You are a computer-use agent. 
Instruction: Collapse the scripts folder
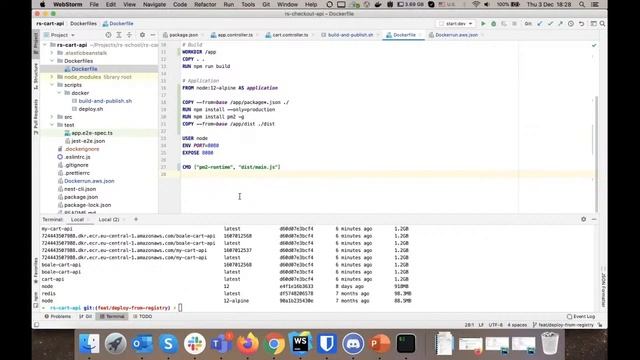(x=52, y=85)
